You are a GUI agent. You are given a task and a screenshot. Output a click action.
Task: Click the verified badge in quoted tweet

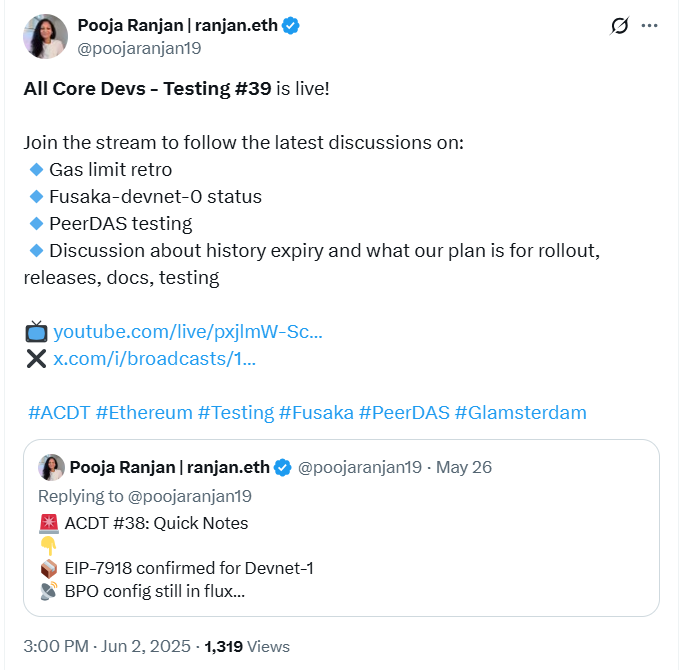284,467
